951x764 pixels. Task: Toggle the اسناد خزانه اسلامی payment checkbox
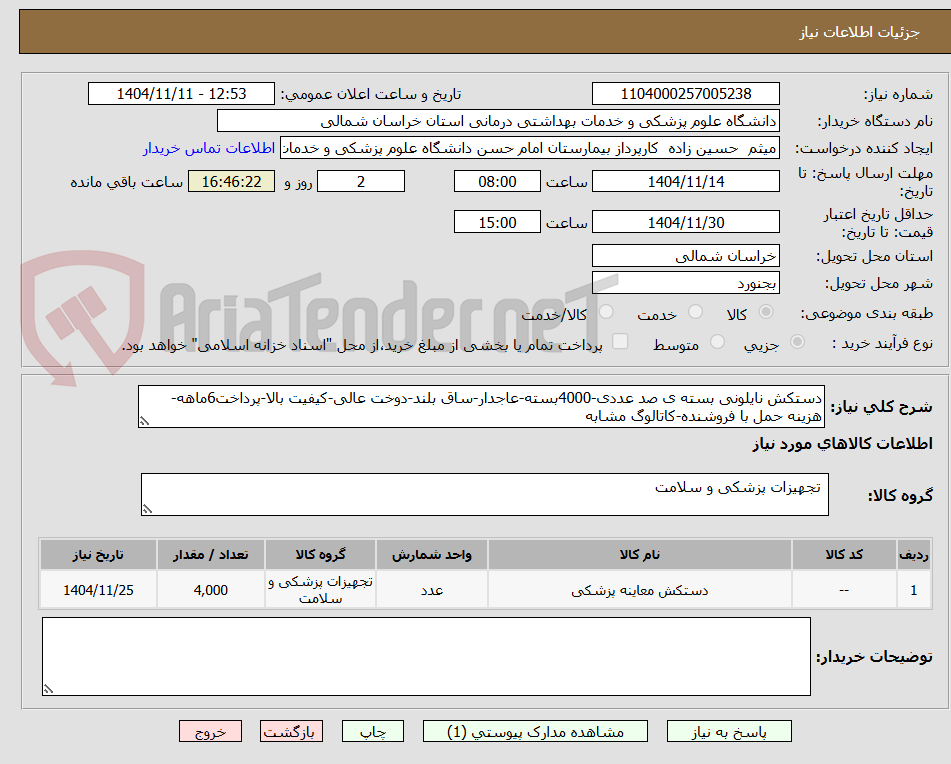coord(620,341)
